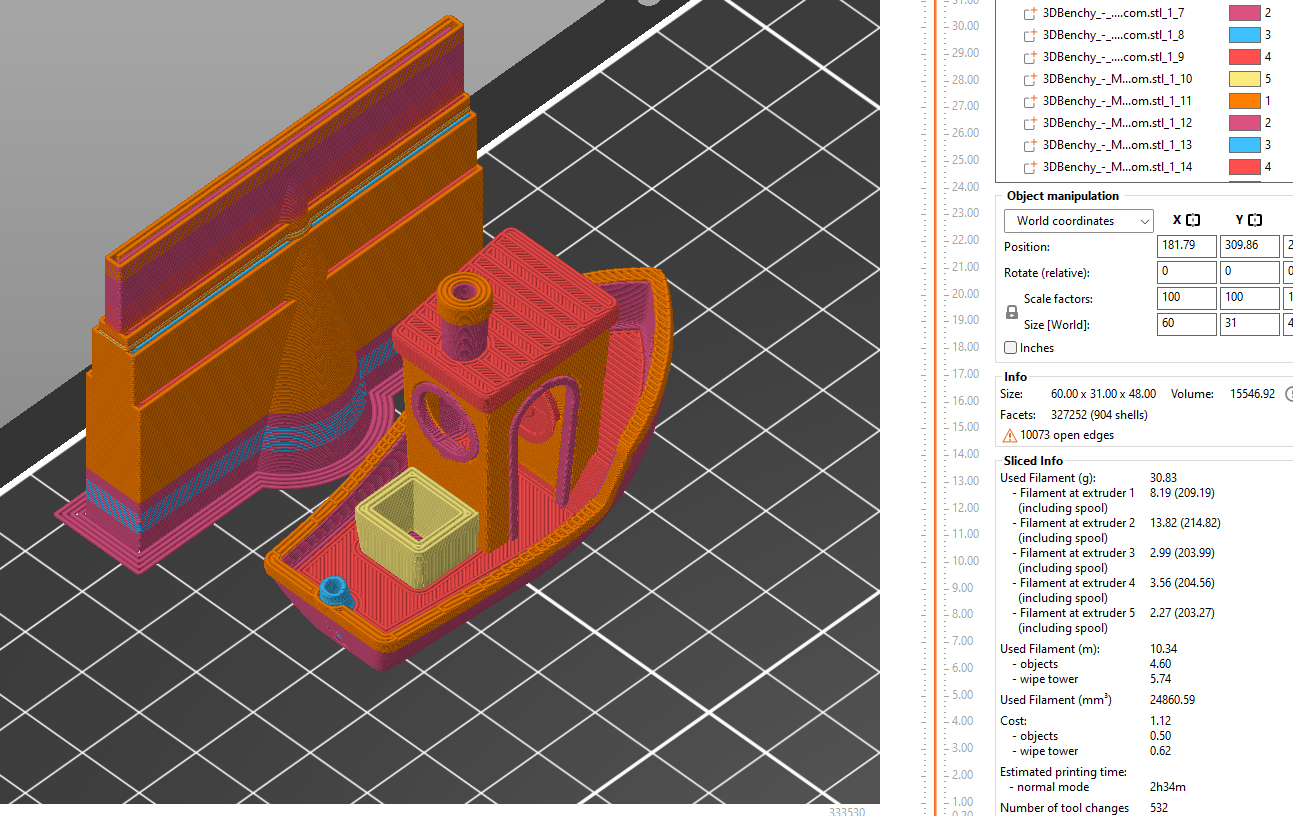
Task: Click the red extruder swatch for stl_1_9
Action: (1245, 57)
